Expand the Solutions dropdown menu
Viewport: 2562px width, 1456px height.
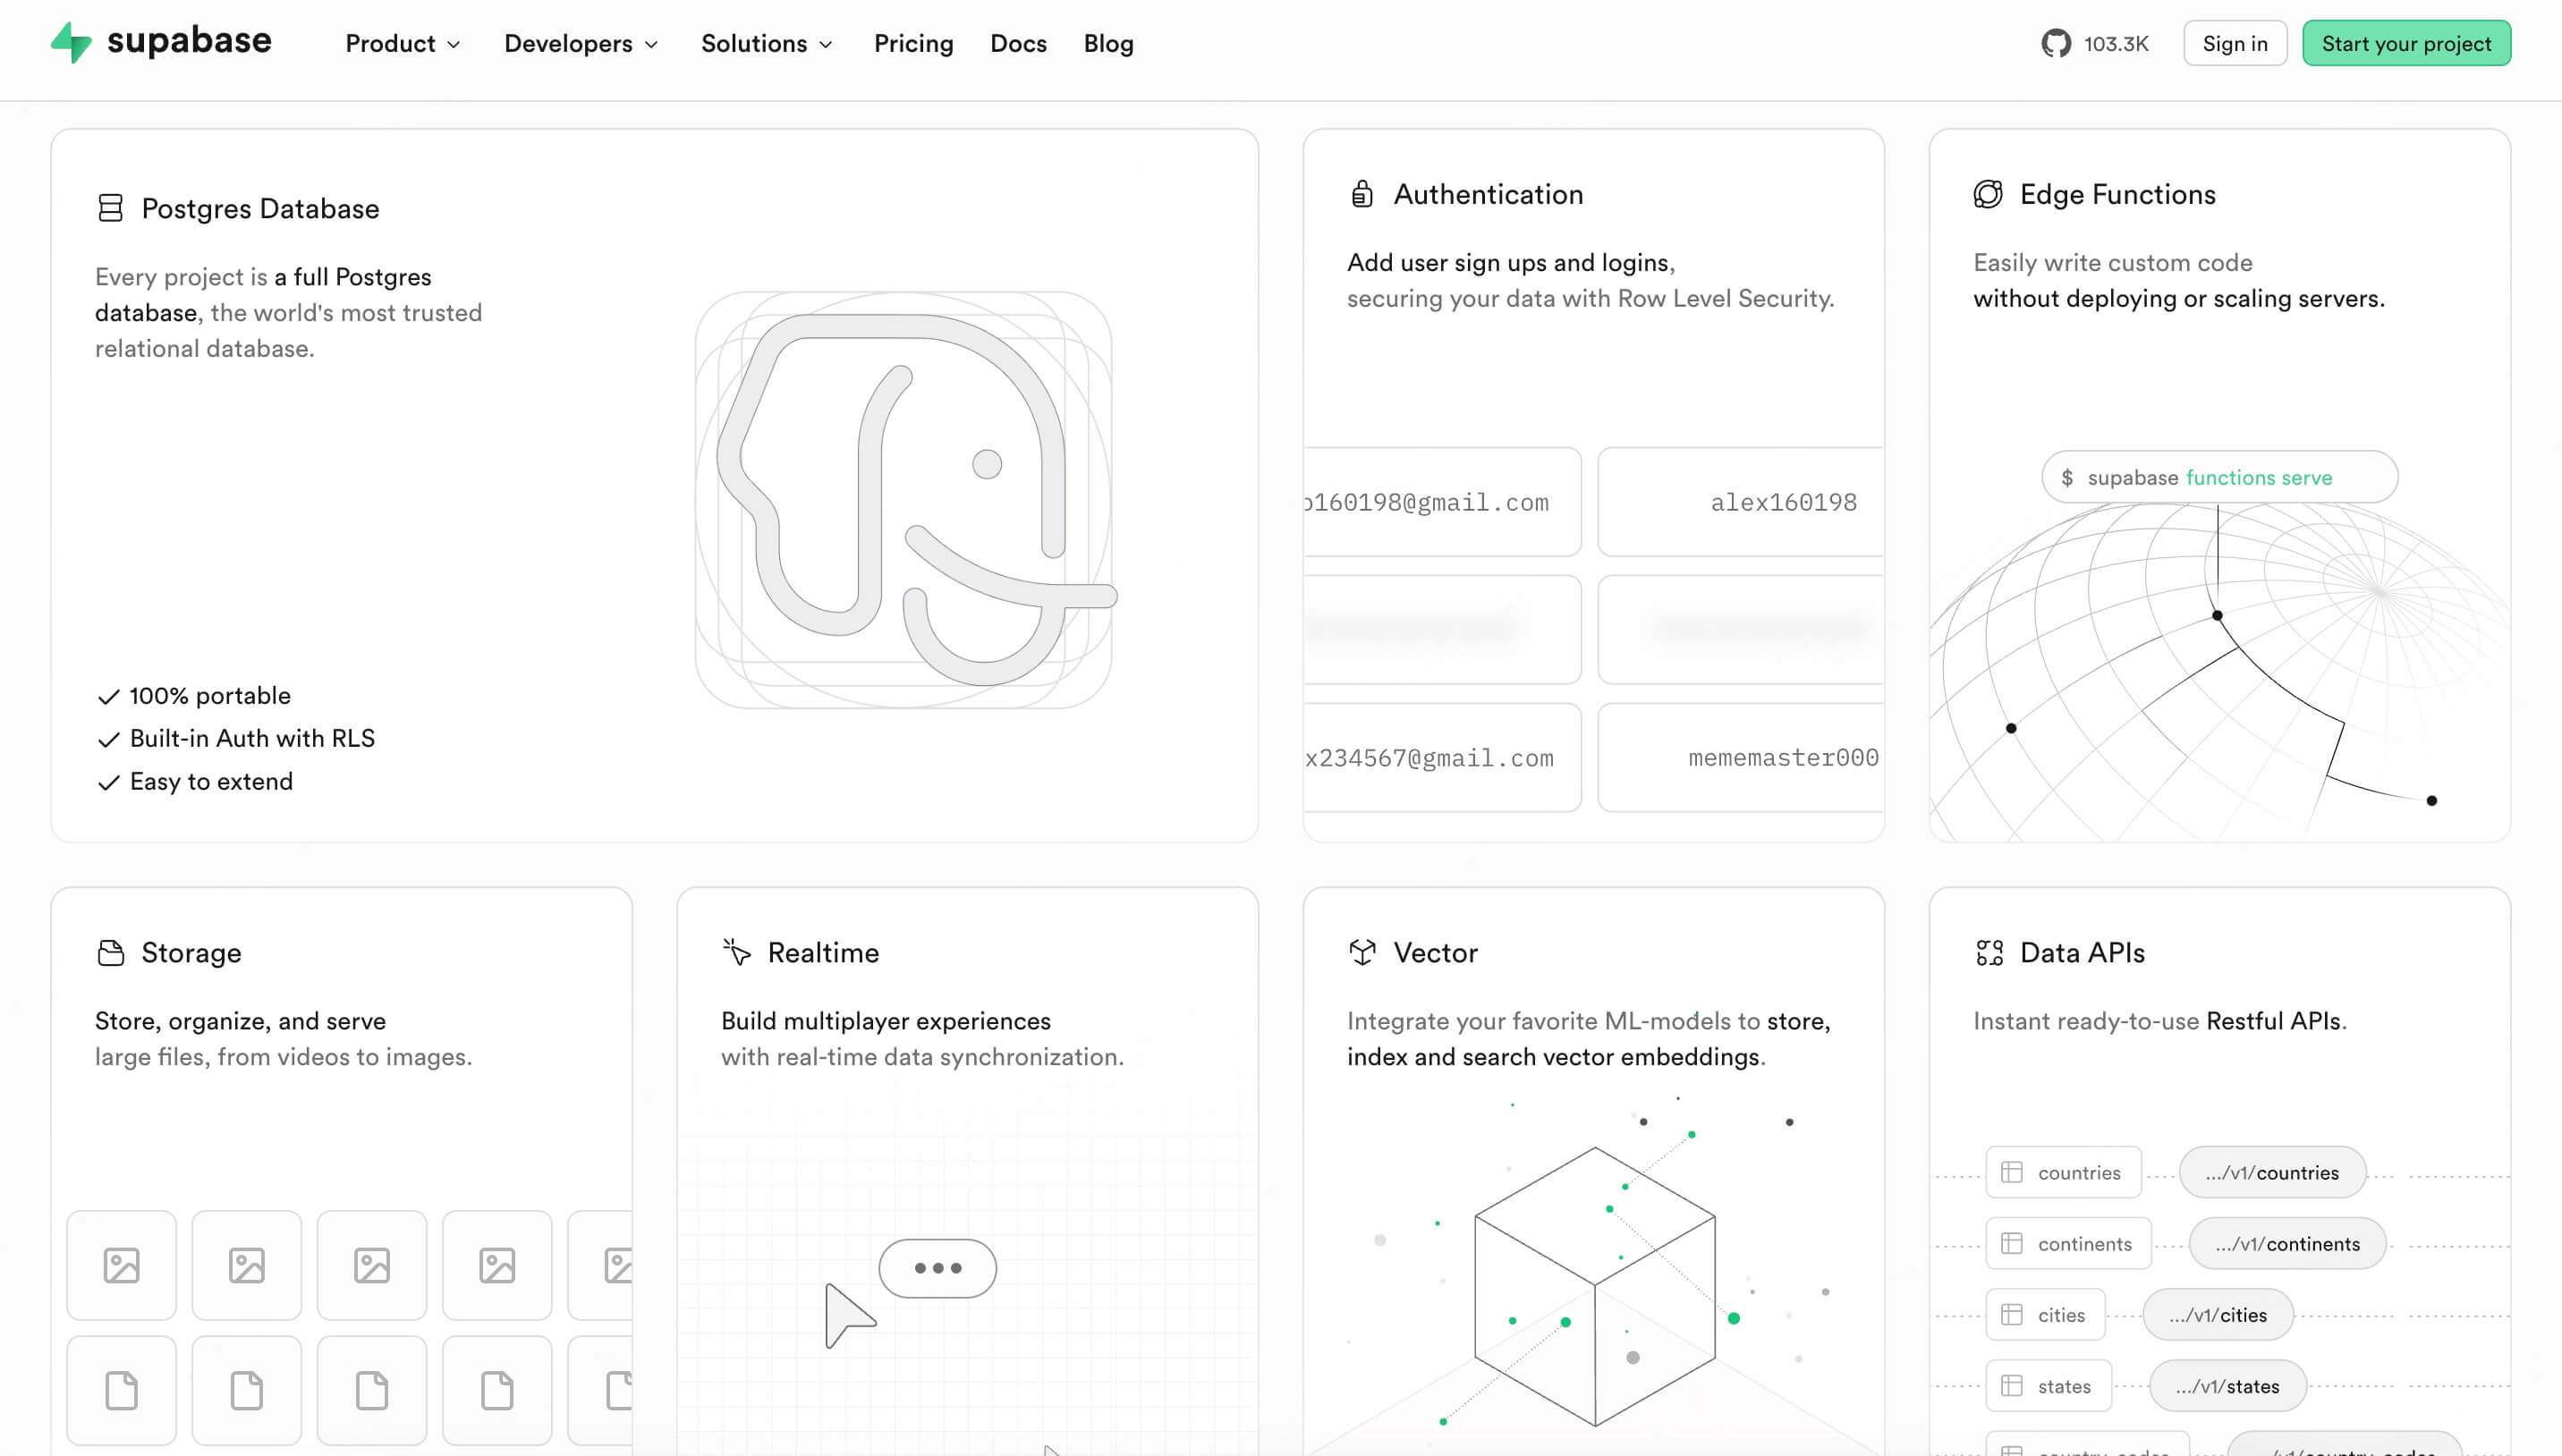767,43
